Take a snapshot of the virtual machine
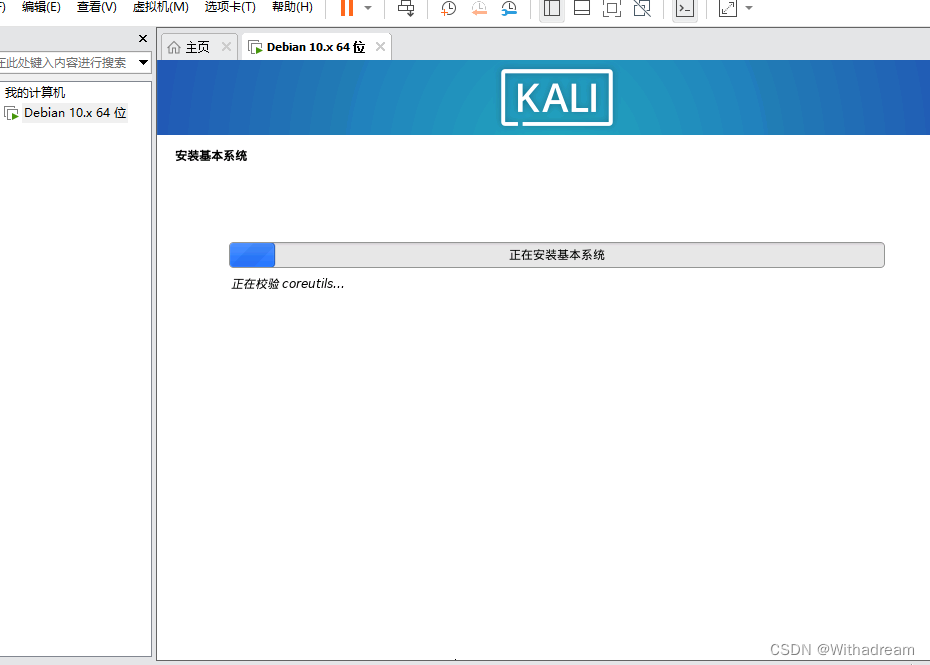This screenshot has height=665, width=930. [x=448, y=8]
